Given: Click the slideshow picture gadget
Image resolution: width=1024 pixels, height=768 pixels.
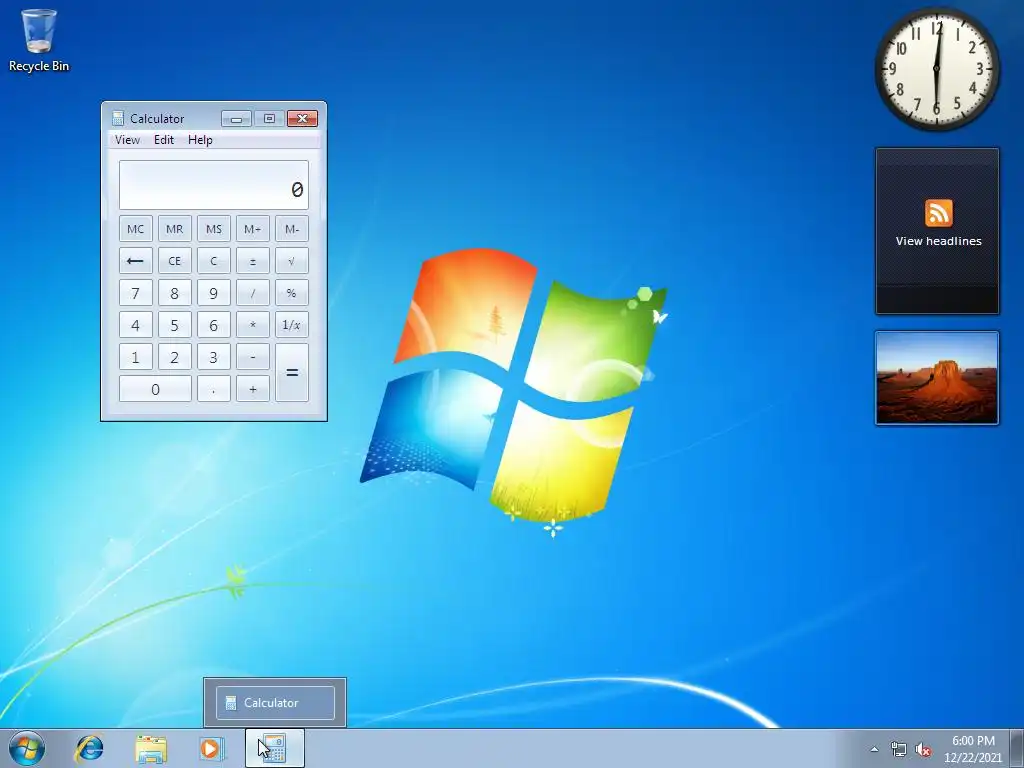Looking at the screenshot, I should [936, 378].
